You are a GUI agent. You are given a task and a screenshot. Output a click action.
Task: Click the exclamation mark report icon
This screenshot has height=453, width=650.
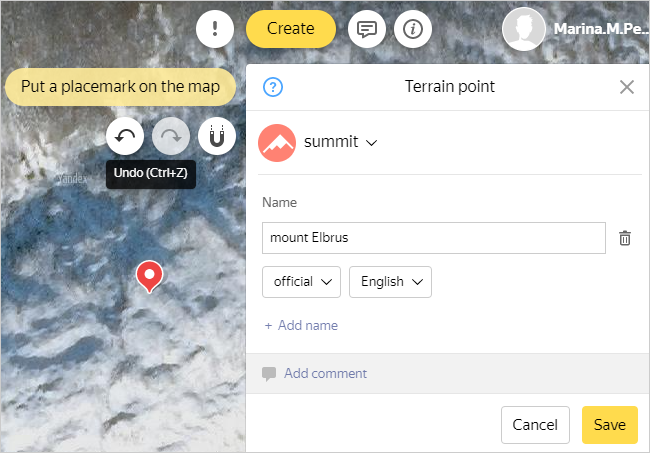click(215, 29)
